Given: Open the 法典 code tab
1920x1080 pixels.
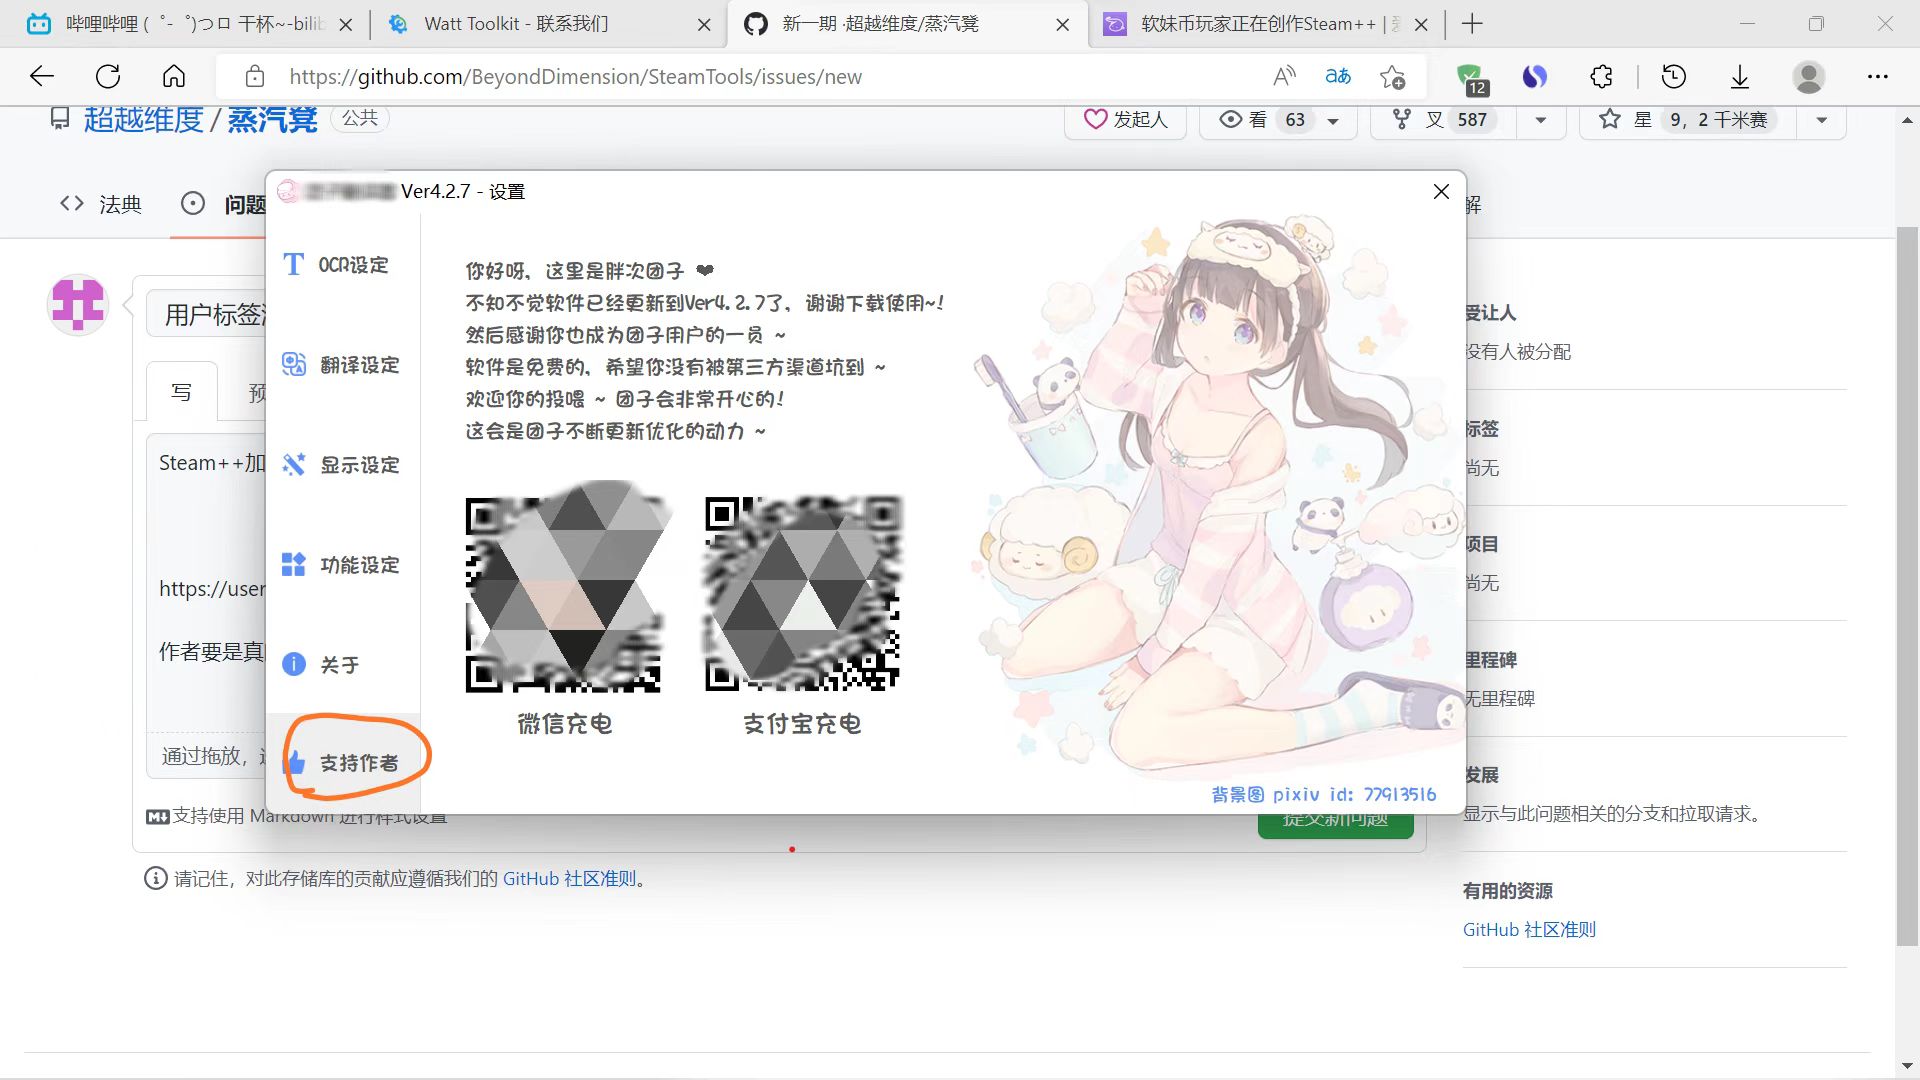Looking at the screenshot, I should coord(101,204).
